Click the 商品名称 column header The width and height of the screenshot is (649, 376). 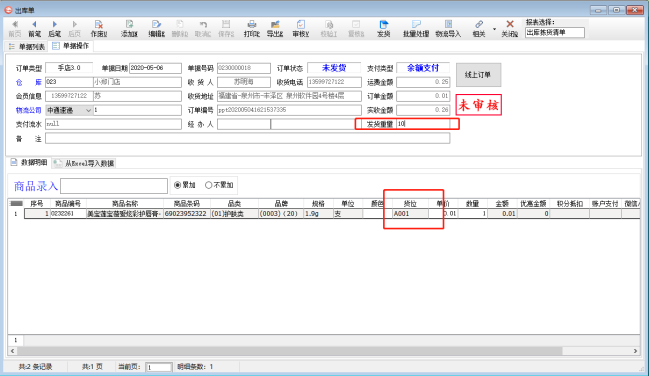pos(125,203)
